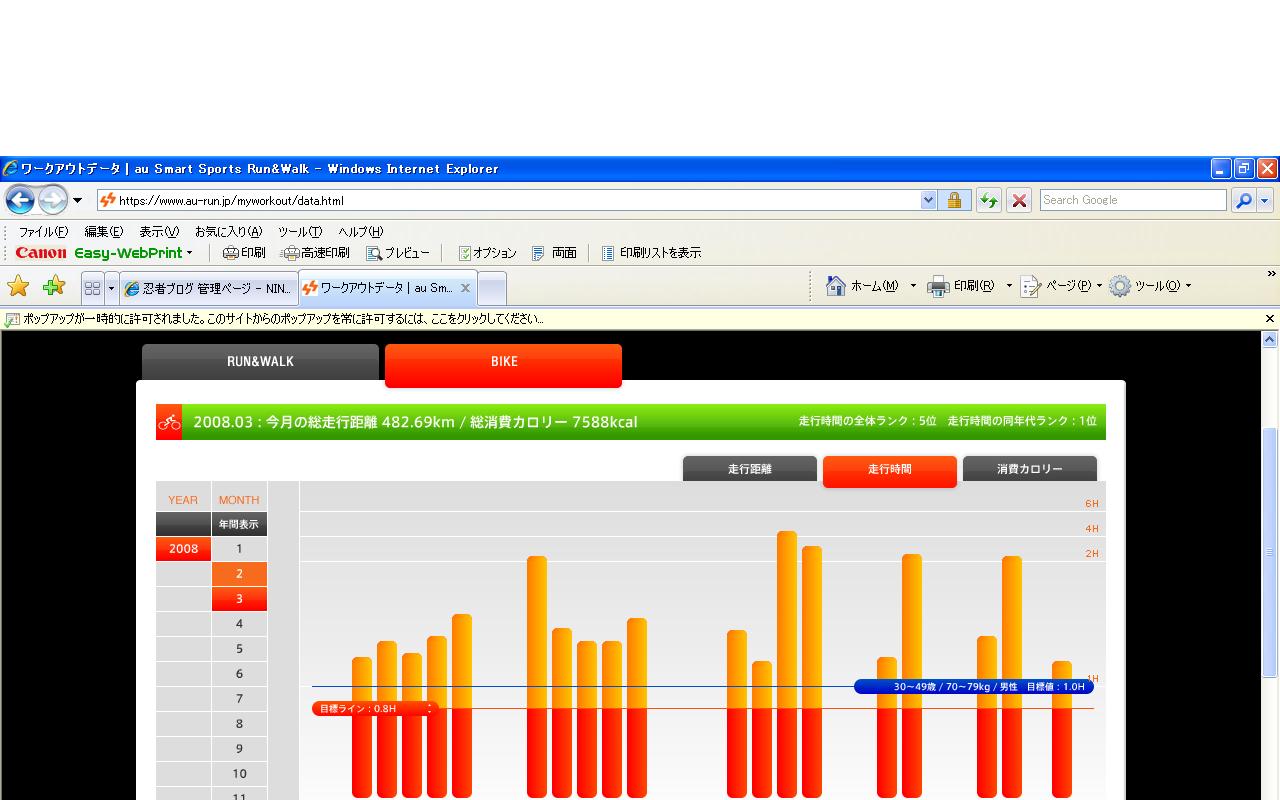The height and width of the screenshot is (800, 1280).
Task: Click the Favorites star icon
Action: pos(18,287)
